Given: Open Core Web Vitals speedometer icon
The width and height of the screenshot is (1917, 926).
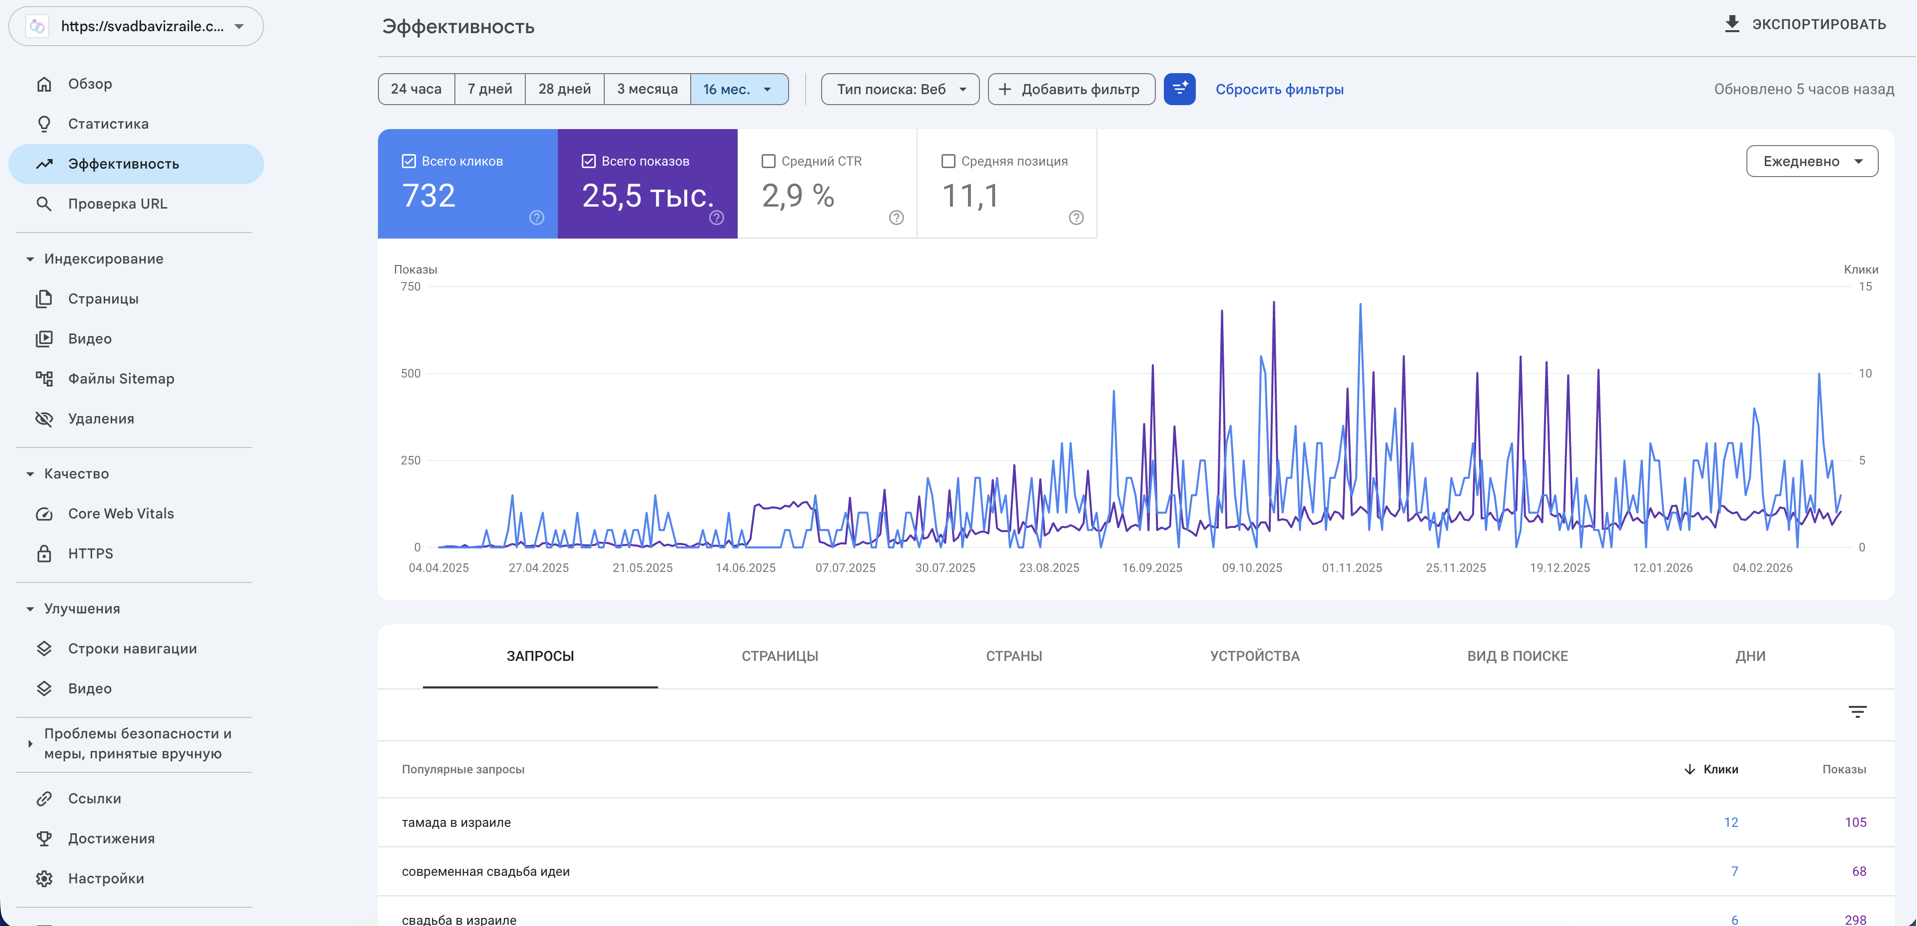Looking at the screenshot, I should [x=44, y=514].
